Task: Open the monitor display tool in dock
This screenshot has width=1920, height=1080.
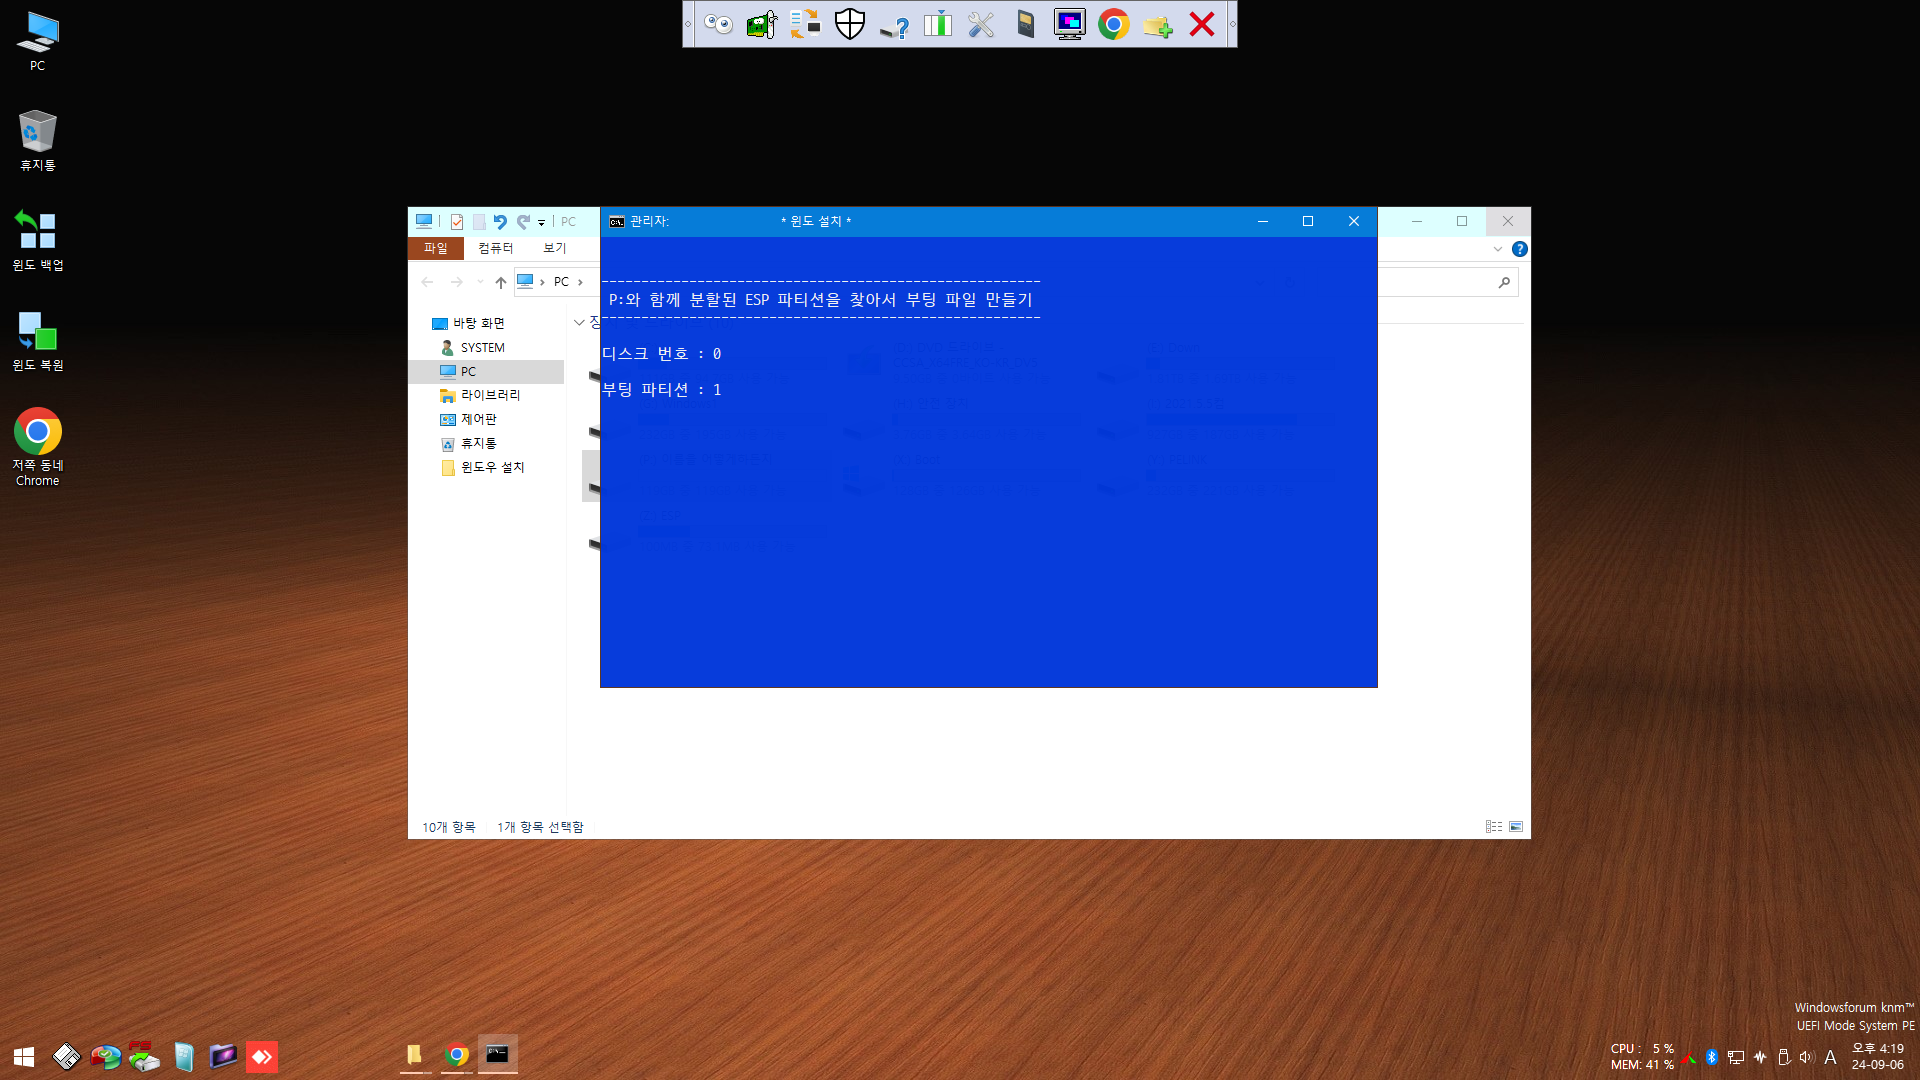Action: [1070, 24]
